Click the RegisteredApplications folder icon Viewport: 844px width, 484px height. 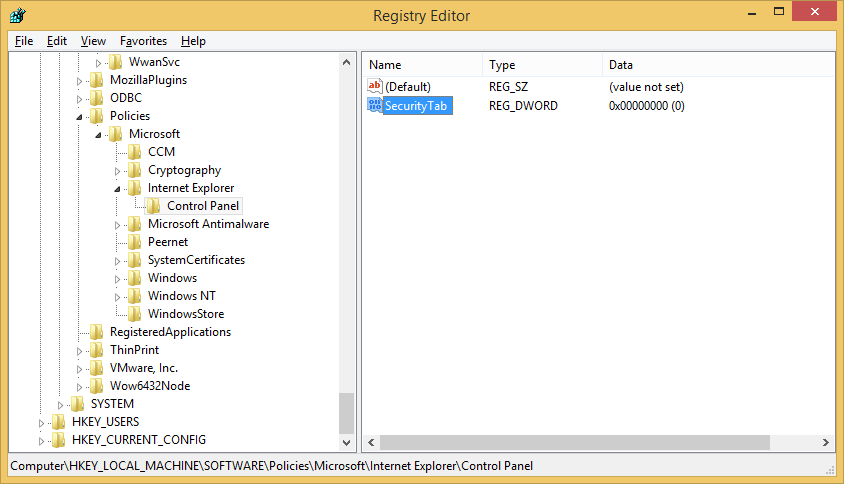(x=97, y=332)
